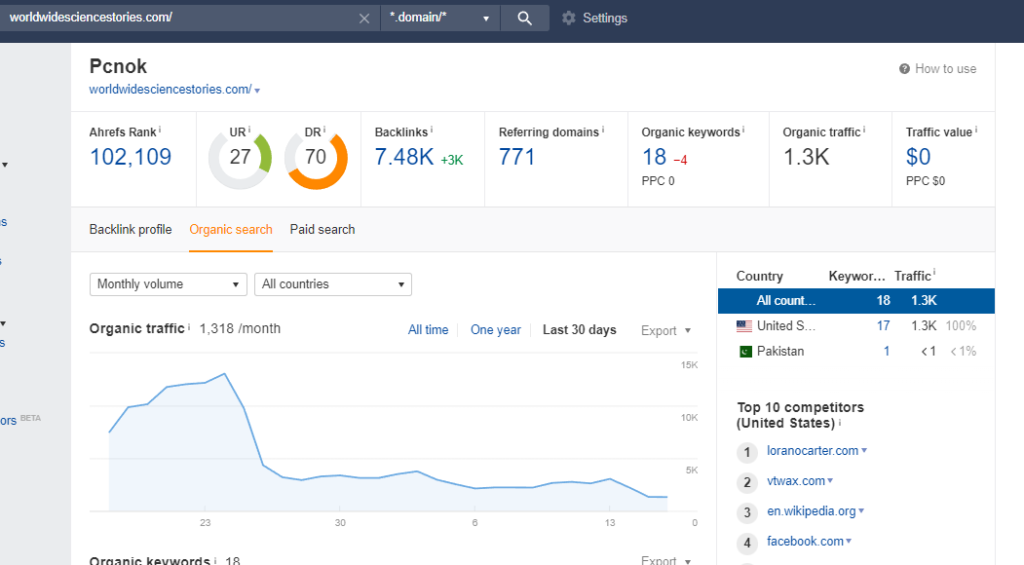Click the 1.3K organic traffic value
This screenshot has width=1024, height=565.
[806, 157]
